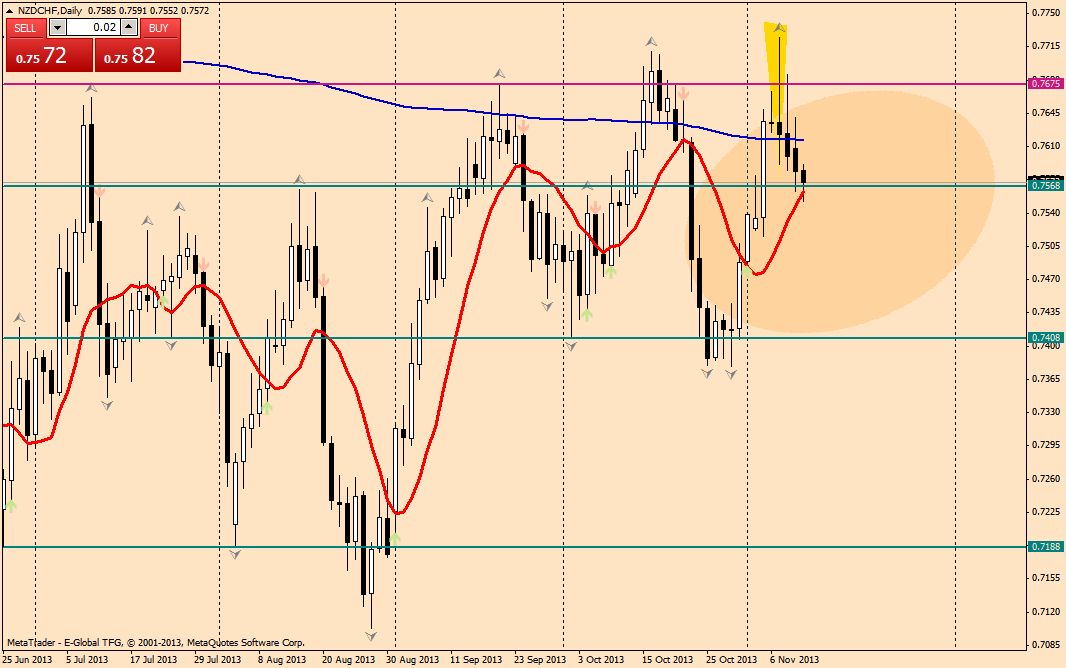Click the 0.7365 price axis label

coord(1046,379)
